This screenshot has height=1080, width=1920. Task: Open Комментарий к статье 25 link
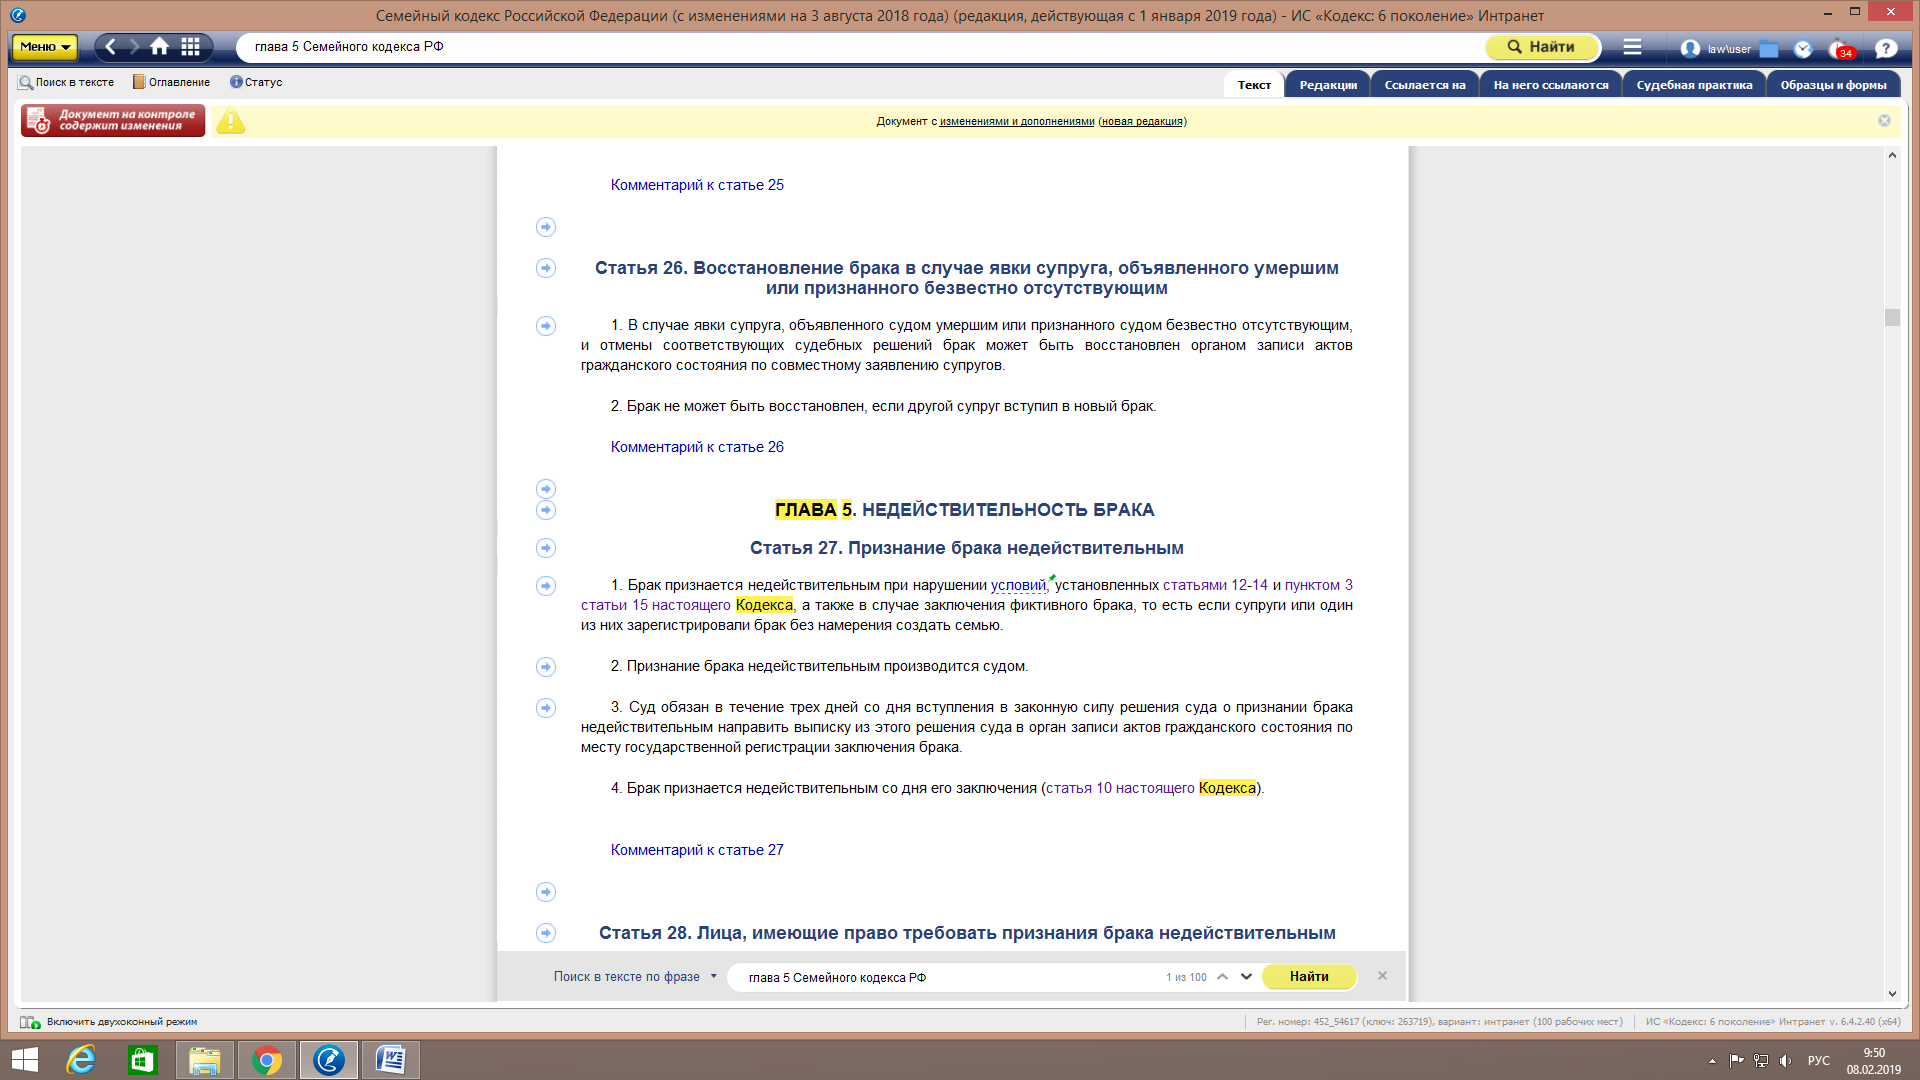pos(697,185)
